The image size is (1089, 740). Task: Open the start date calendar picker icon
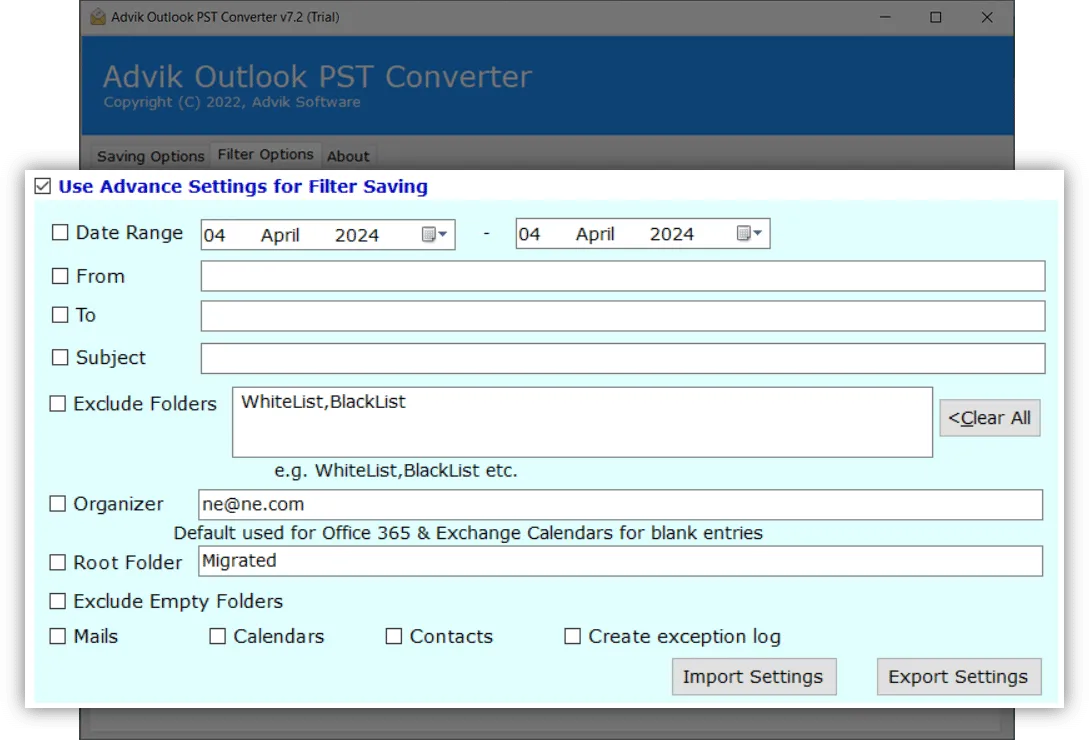click(429, 234)
